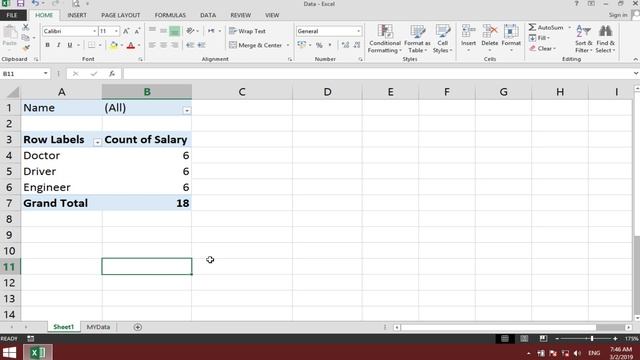Click the Cut scissors icon
Image resolution: width=640 pixels, height=360 pixels.
pos(25,27)
